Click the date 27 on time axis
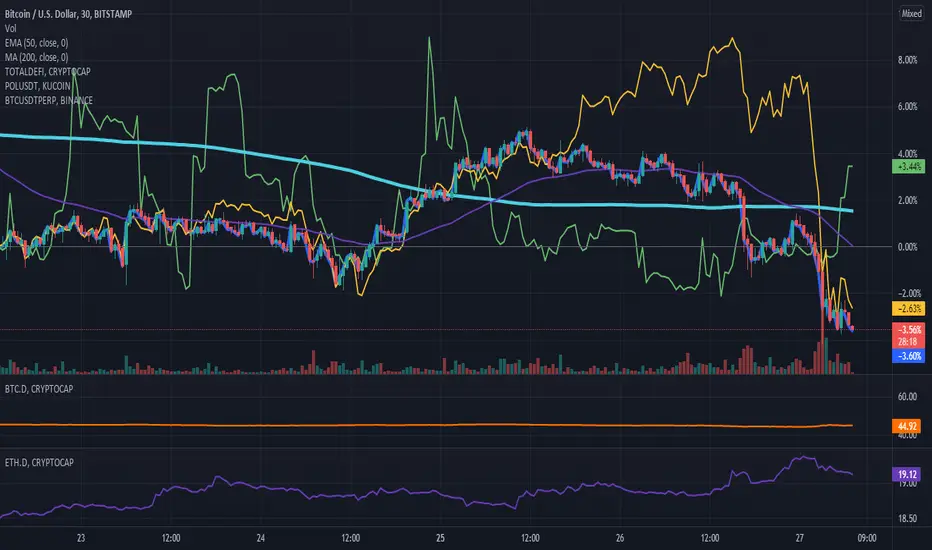This screenshot has width=932, height=550. [x=799, y=538]
